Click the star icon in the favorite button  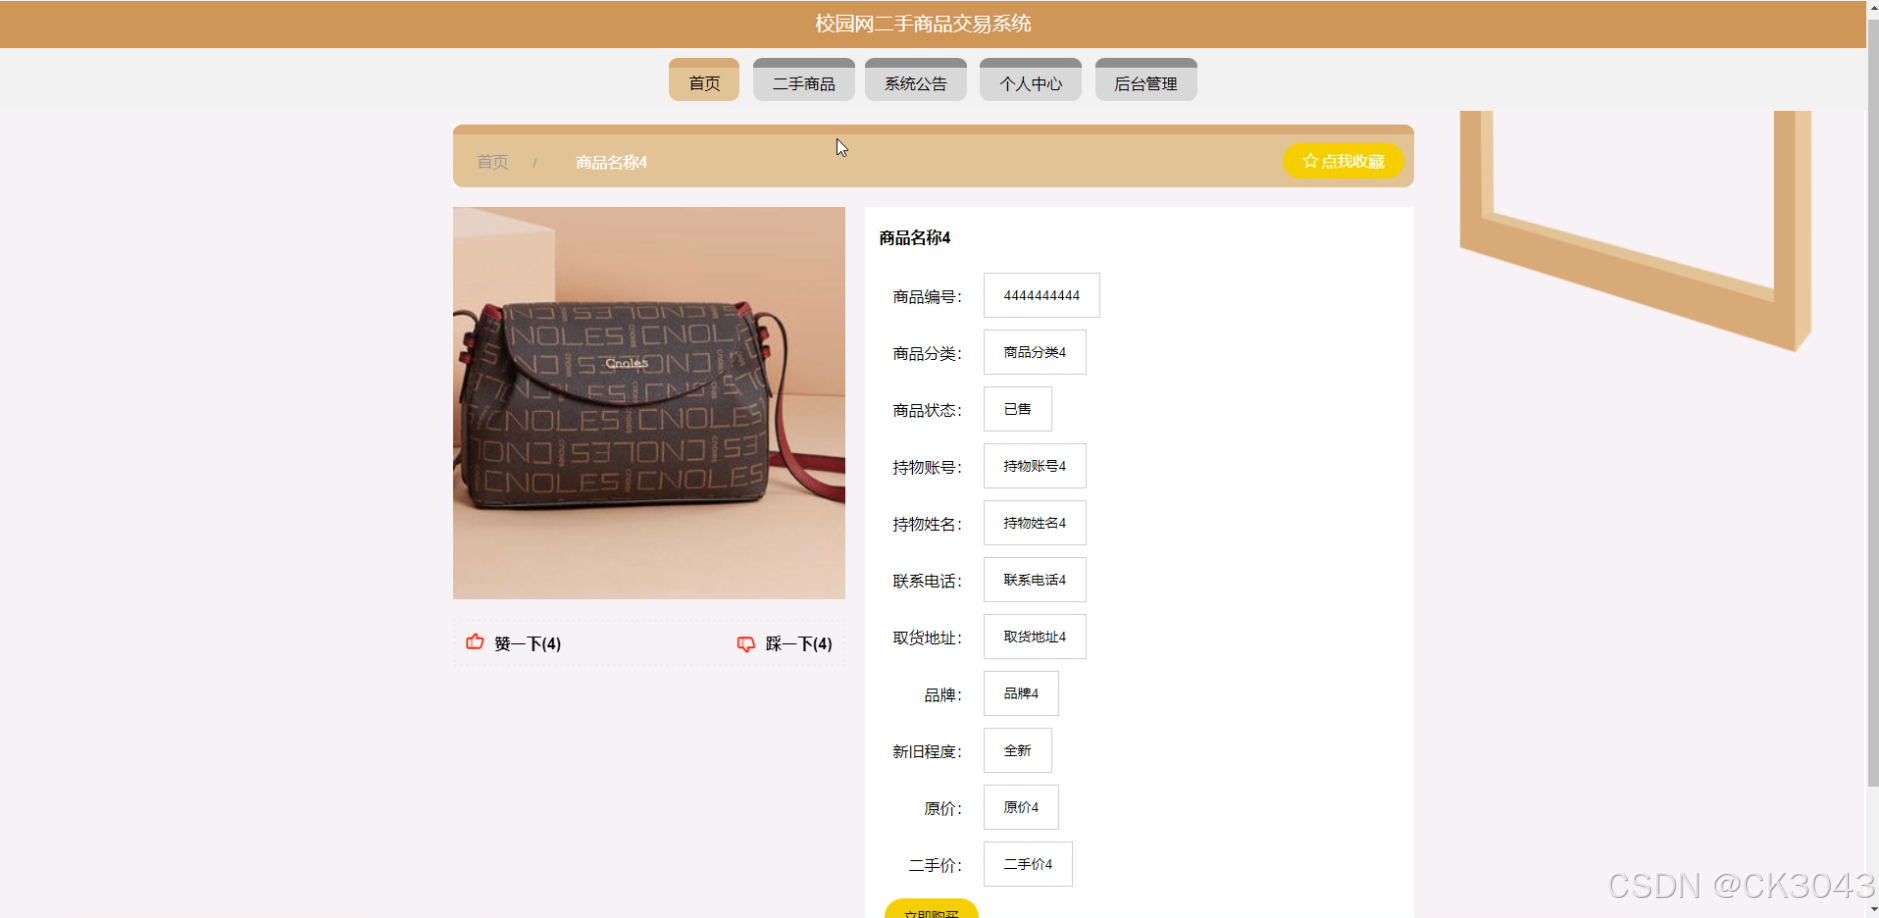click(x=1310, y=161)
